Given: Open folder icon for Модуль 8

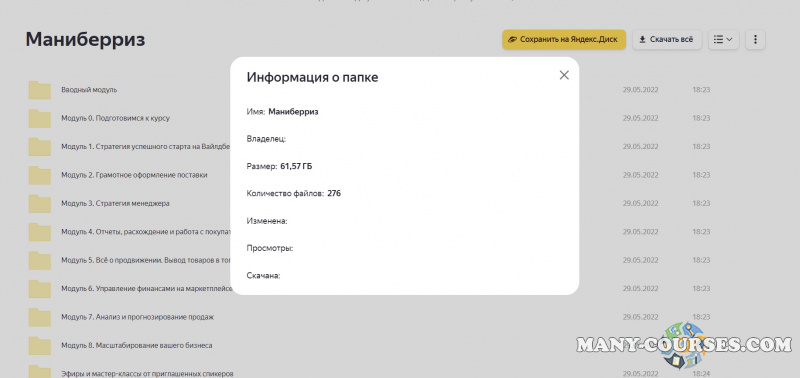Looking at the screenshot, I should pos(40,345).
